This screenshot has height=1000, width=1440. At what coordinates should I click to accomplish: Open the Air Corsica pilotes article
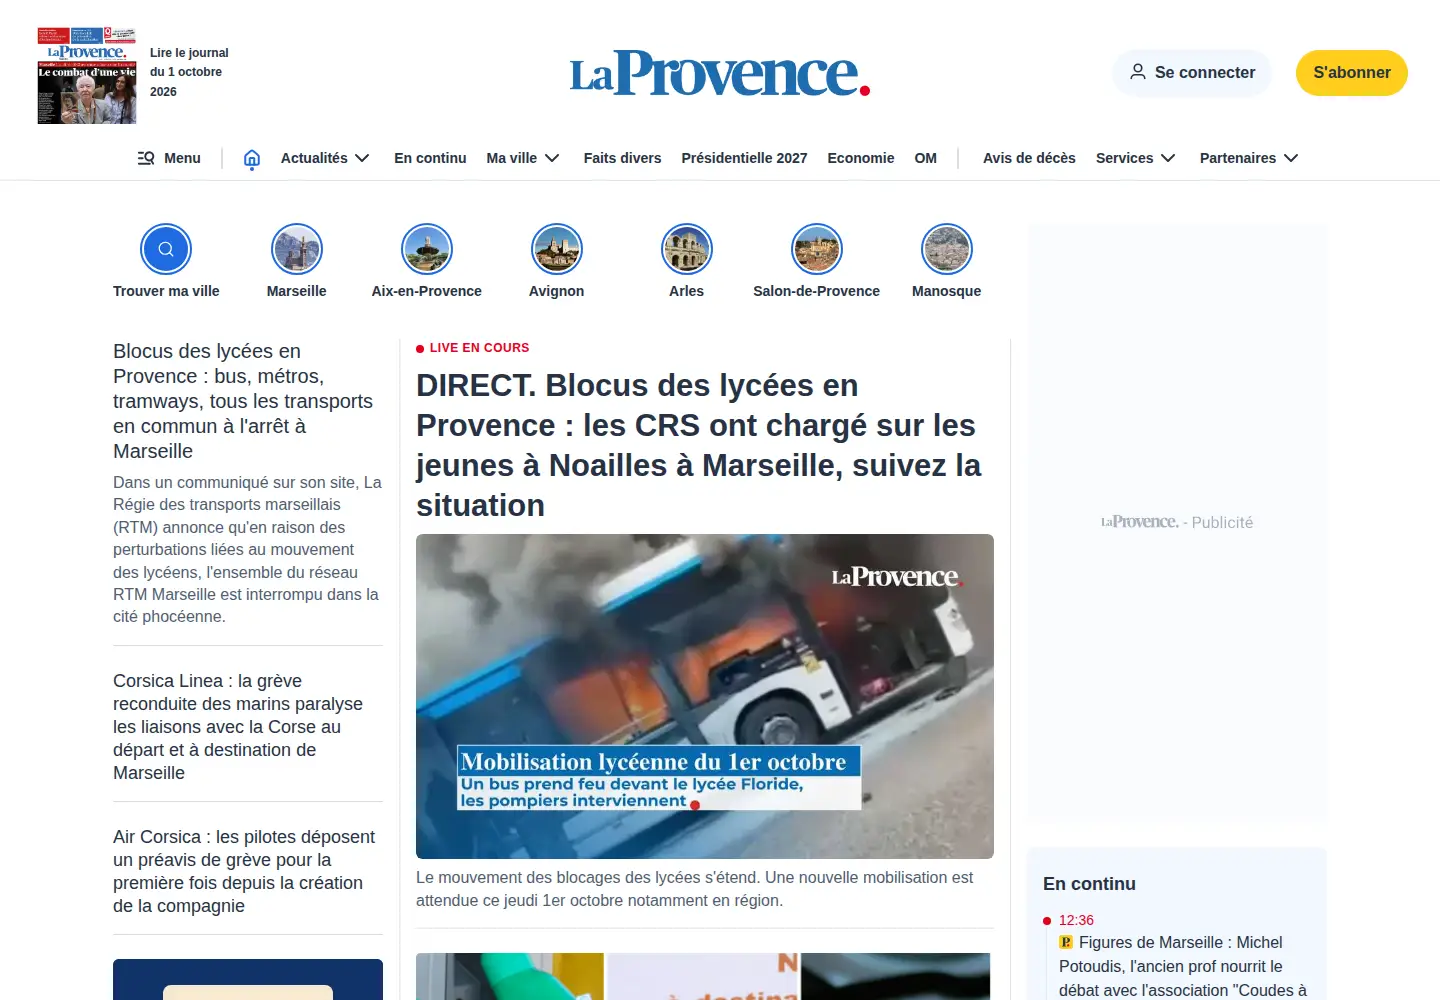tap(244, 871)
